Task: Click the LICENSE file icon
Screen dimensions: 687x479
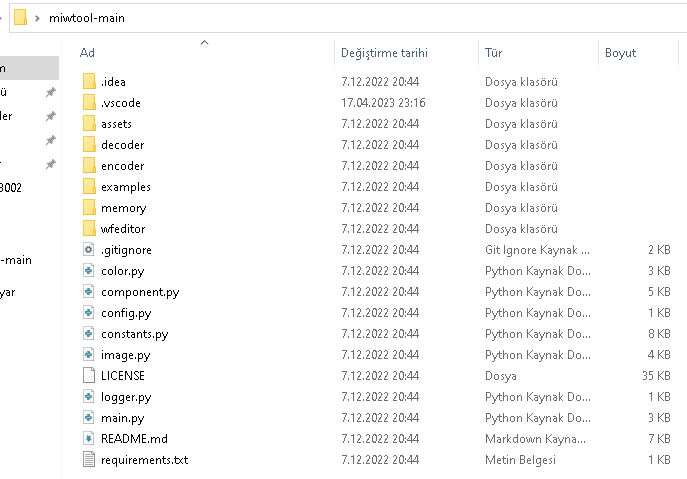Action: [88, 376]
